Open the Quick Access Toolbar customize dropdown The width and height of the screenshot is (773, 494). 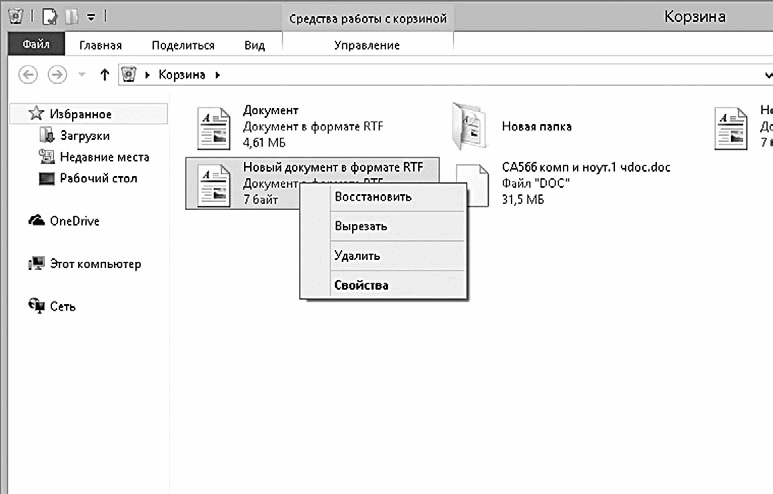(91, 17)
